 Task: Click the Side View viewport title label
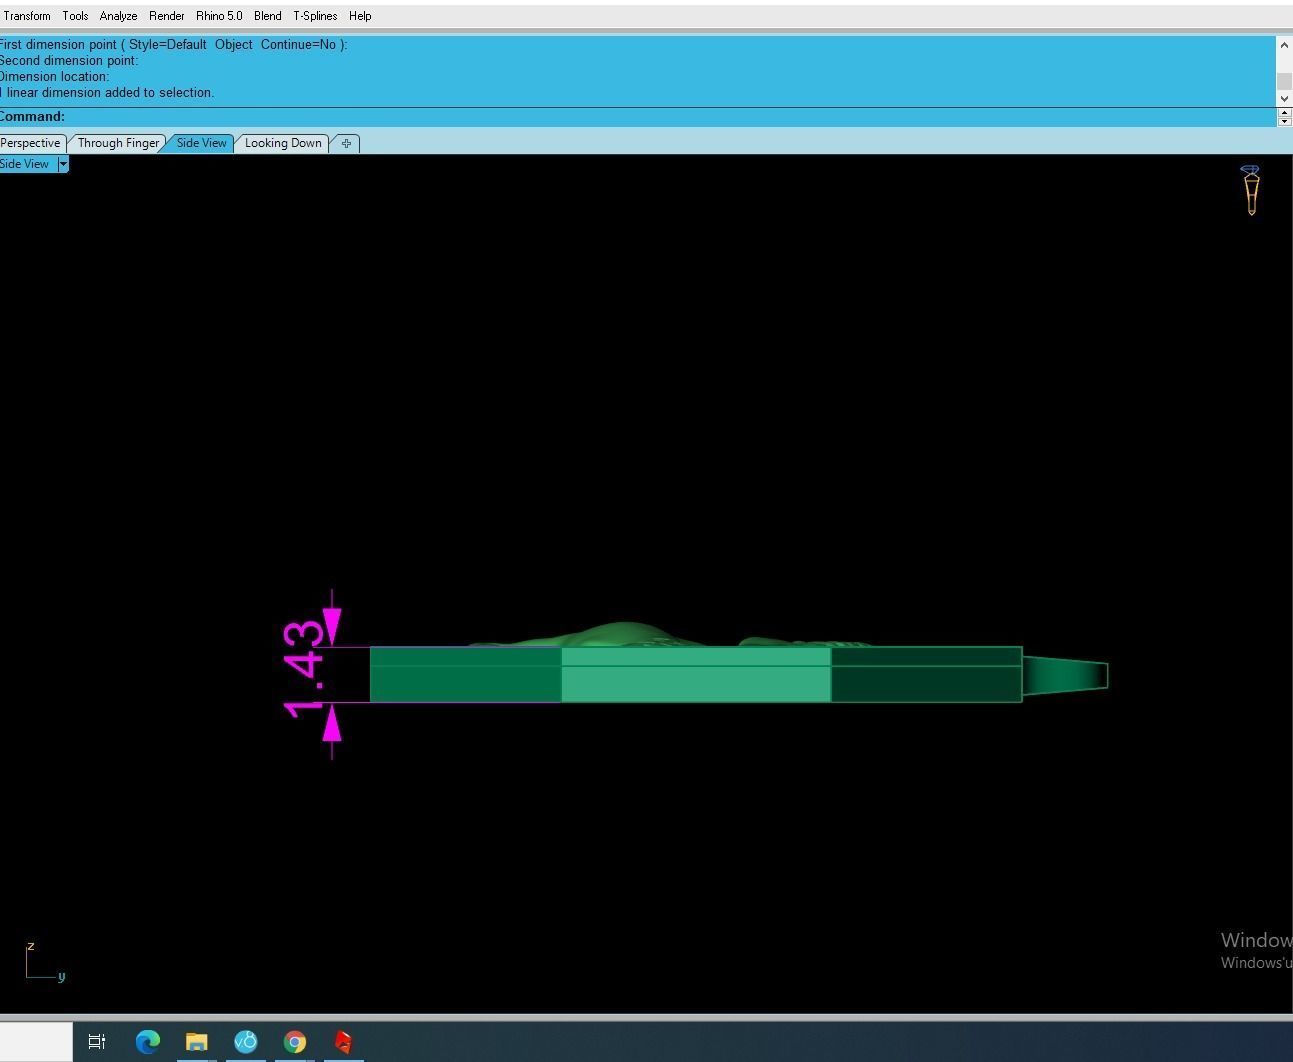click(x=25, y=164)
